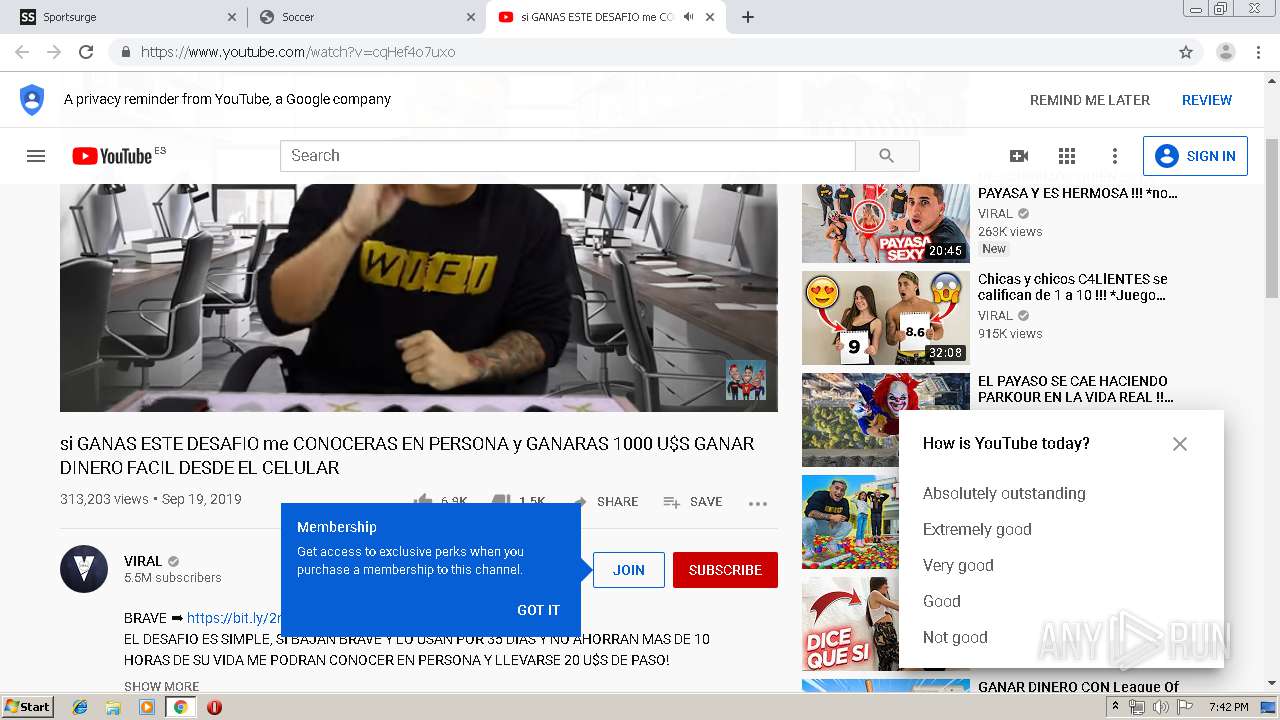Open 'GANAR DINERO CON League Of' video
This screenshot has width=1280, height=720.
(1078, 686)
